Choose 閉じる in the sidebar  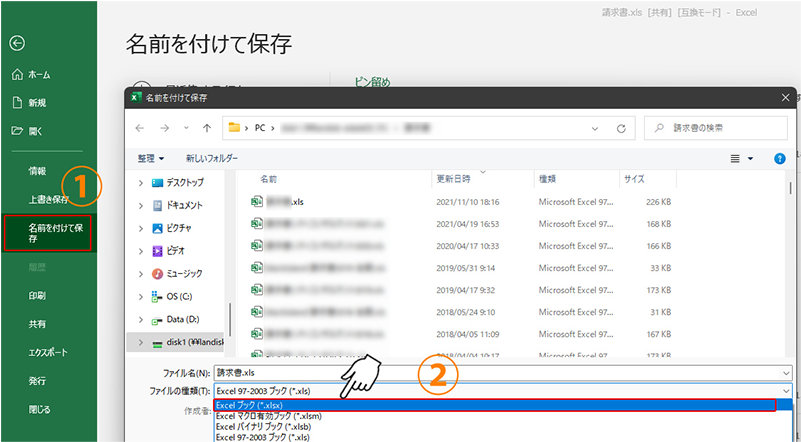pos(39,409)
